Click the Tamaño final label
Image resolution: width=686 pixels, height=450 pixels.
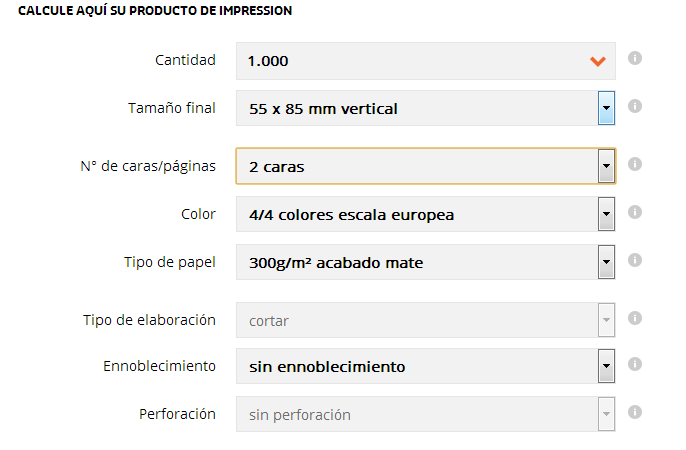click(172, 108)
